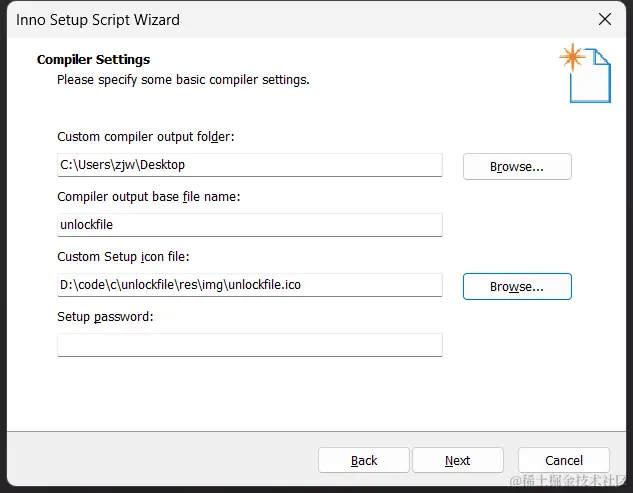Click the Browse button for output folder

(x=517, y=166)
